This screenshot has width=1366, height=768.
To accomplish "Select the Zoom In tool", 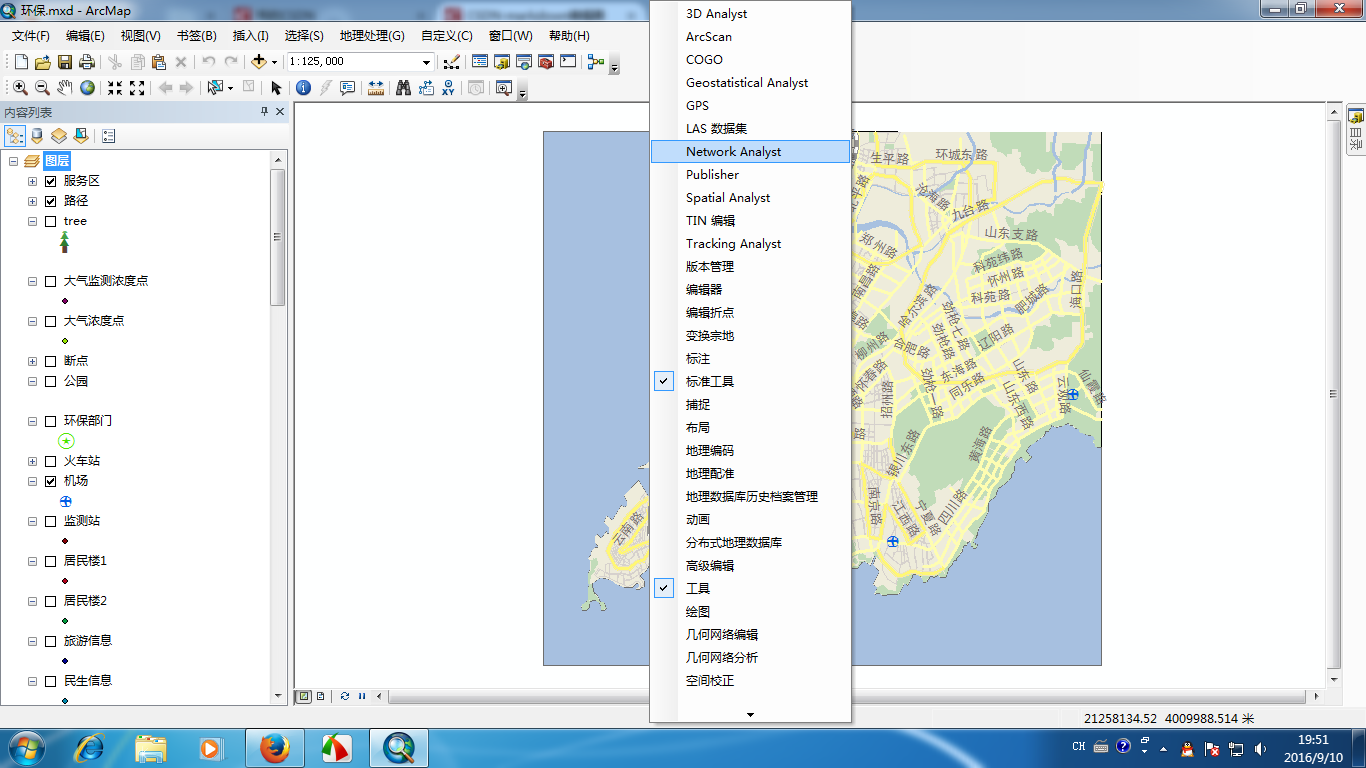I will (x=21, y=88).
